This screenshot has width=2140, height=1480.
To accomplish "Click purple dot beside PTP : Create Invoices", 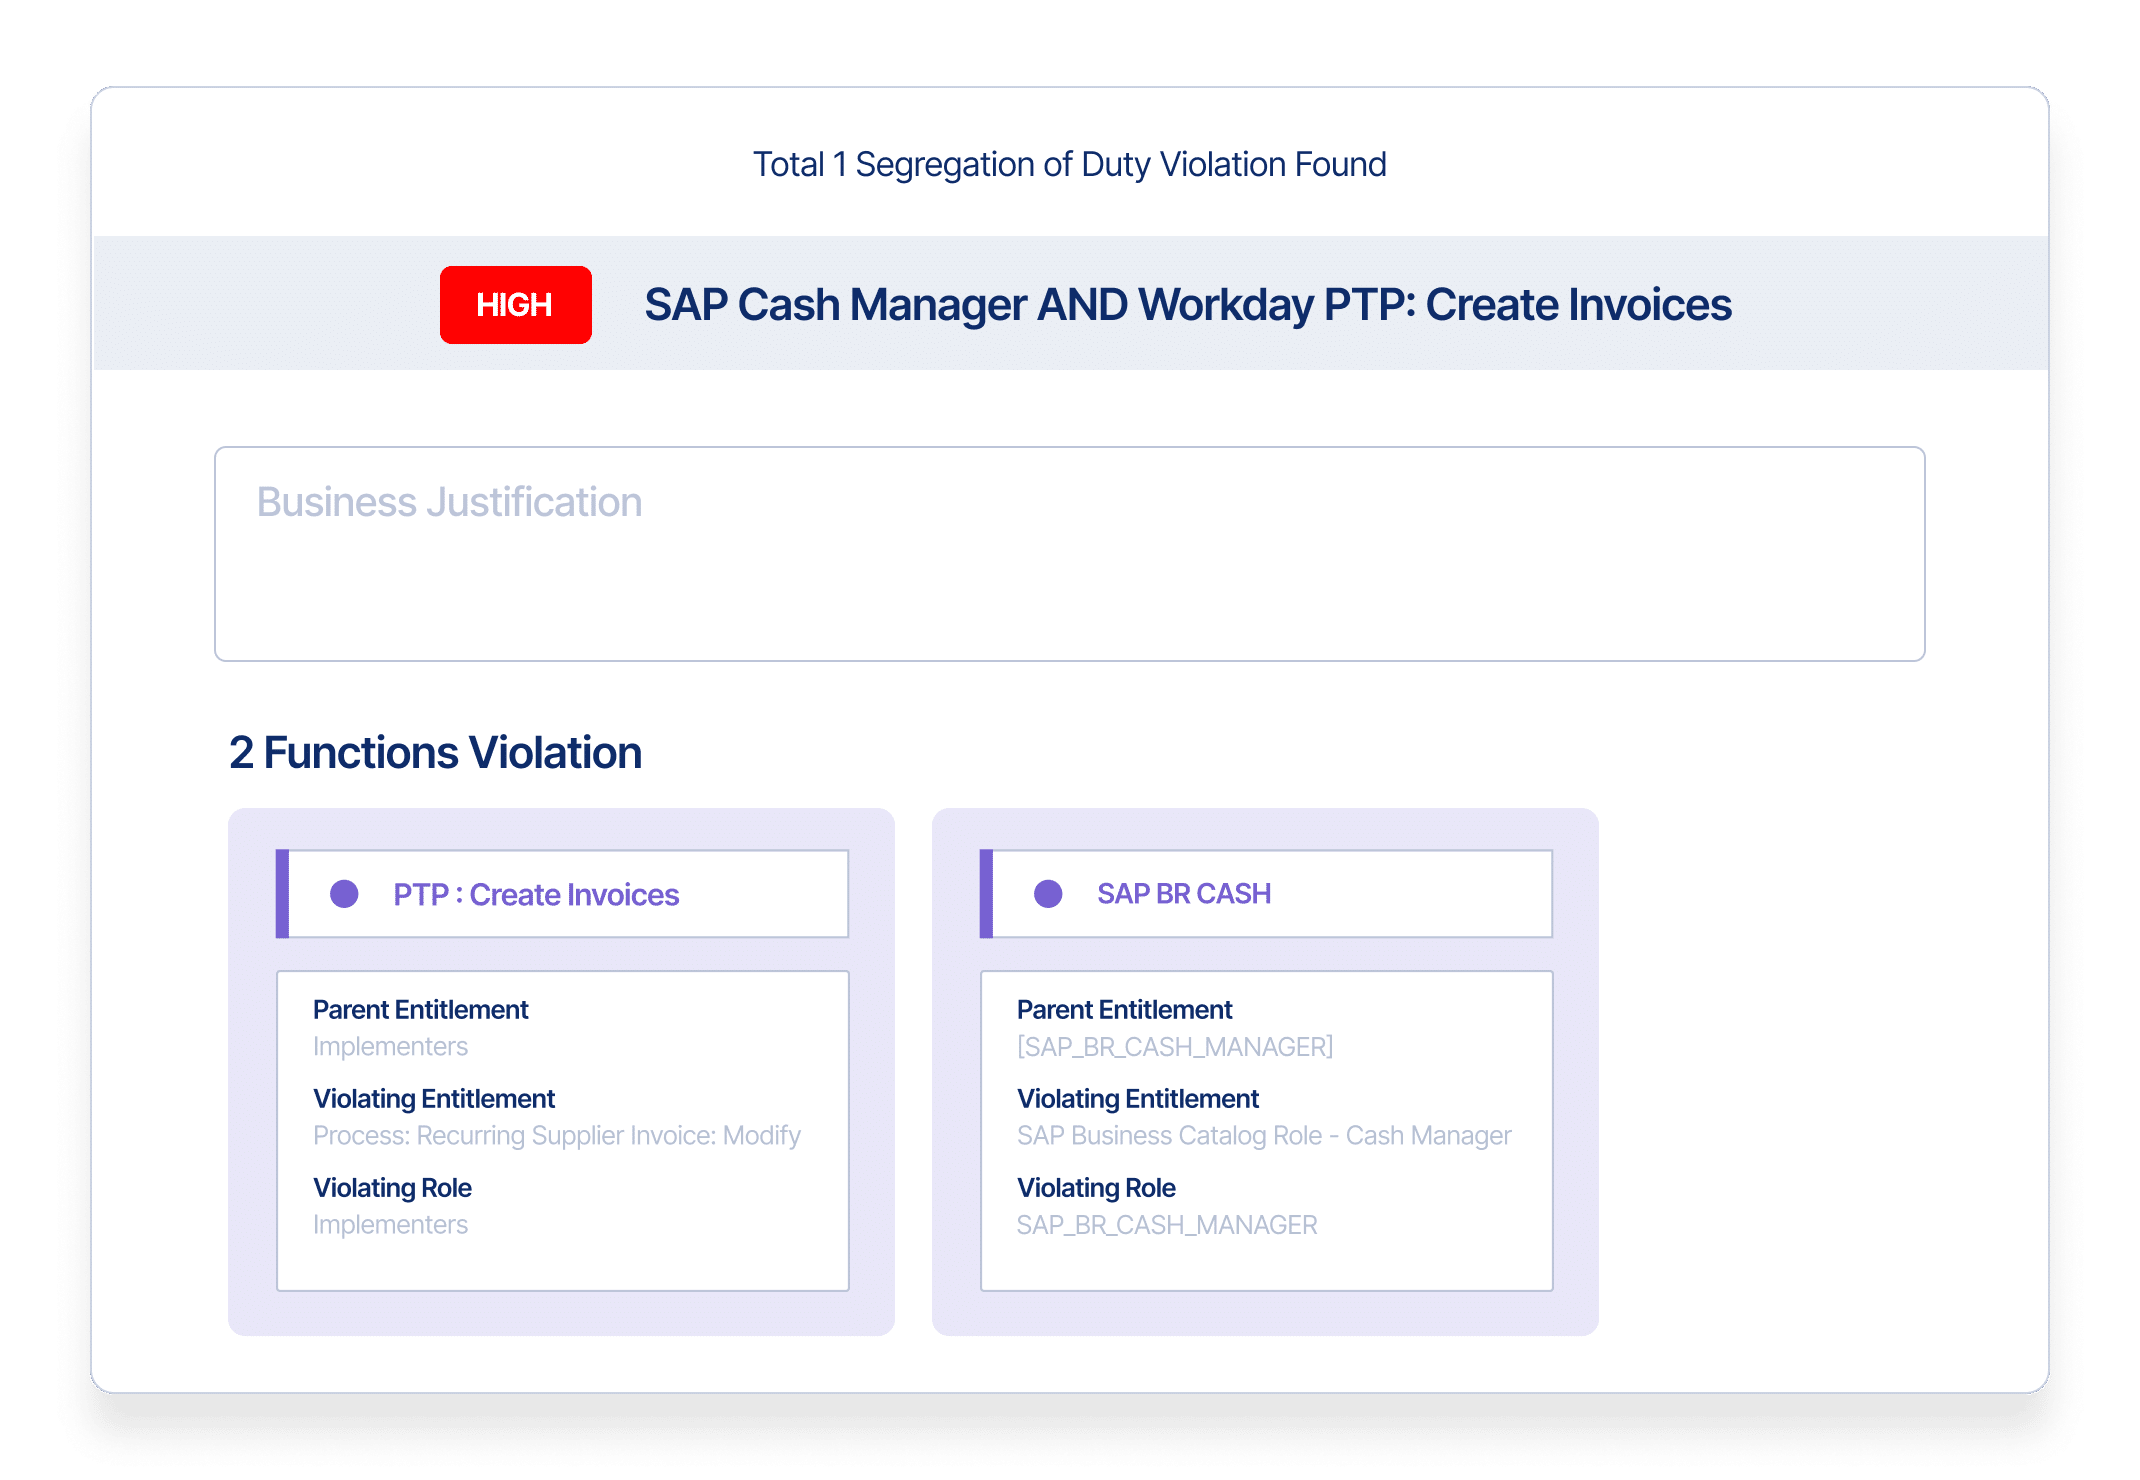I will pyautogui.click(x=344, y=894).
